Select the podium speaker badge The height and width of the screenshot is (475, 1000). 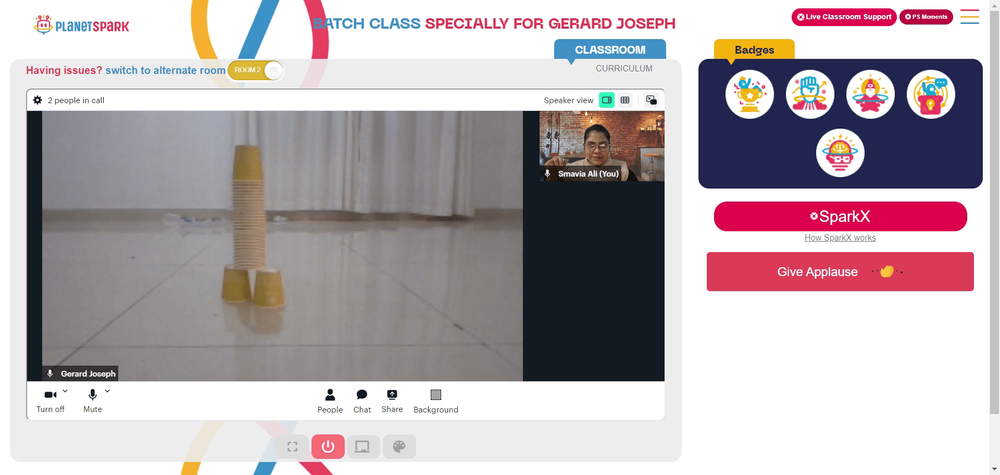(931, 94)
